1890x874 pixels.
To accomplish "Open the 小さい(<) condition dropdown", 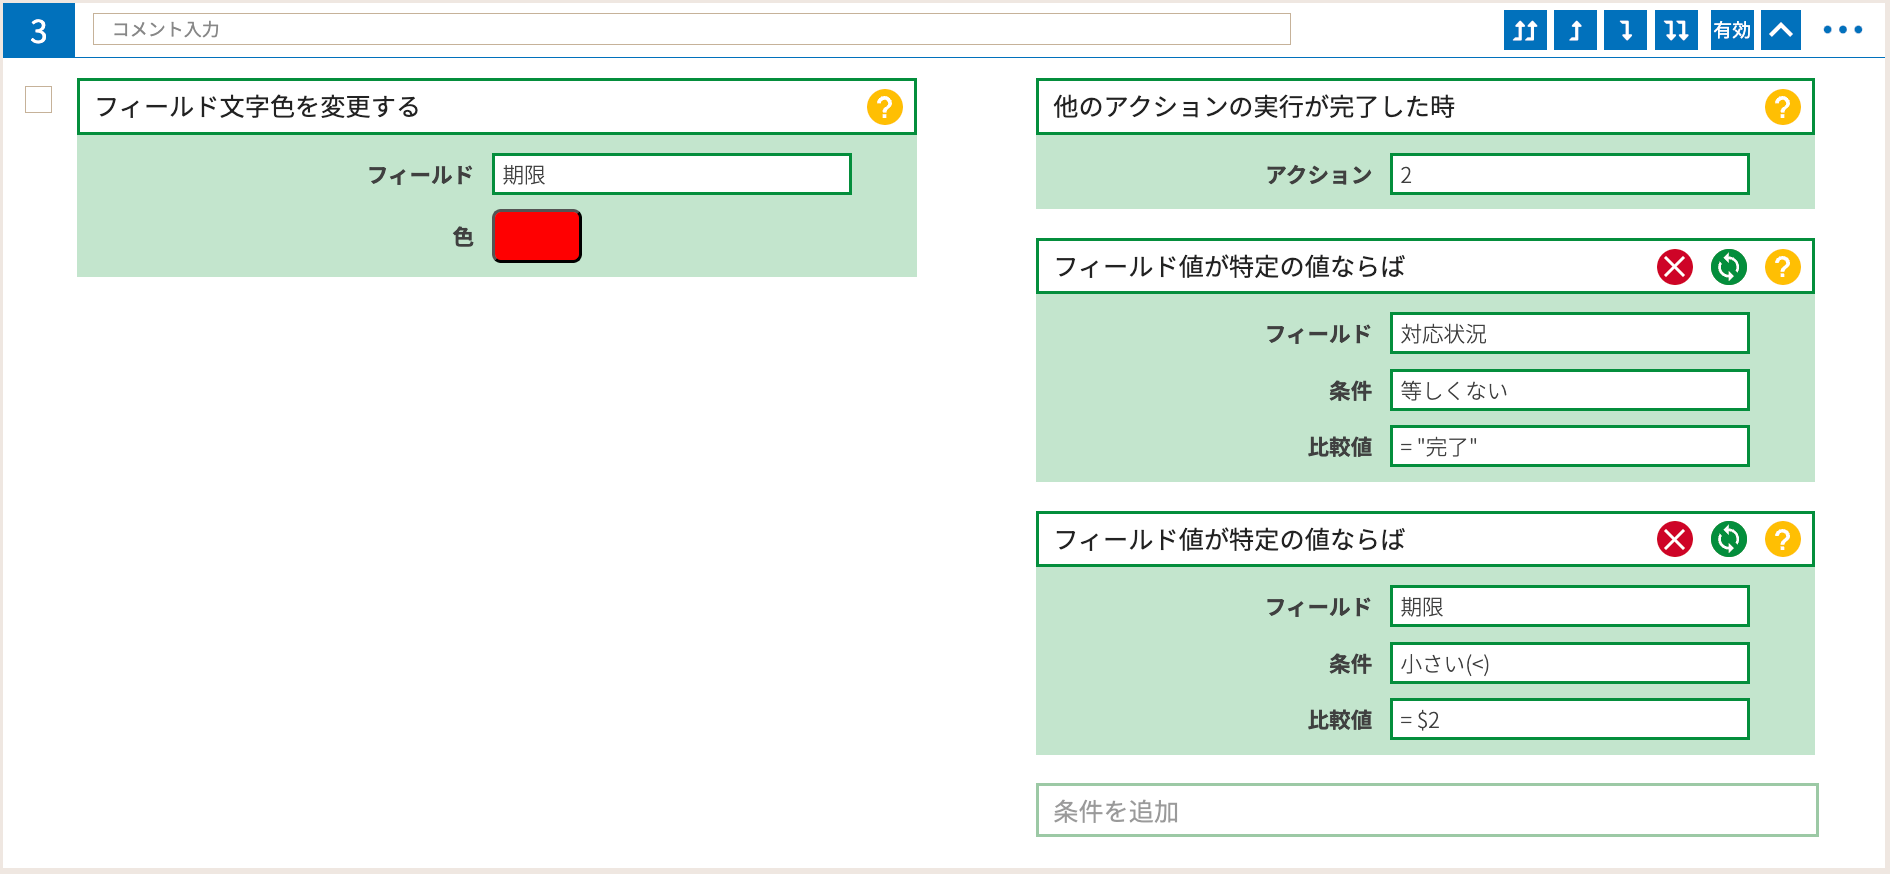I will coord(1569,663).
